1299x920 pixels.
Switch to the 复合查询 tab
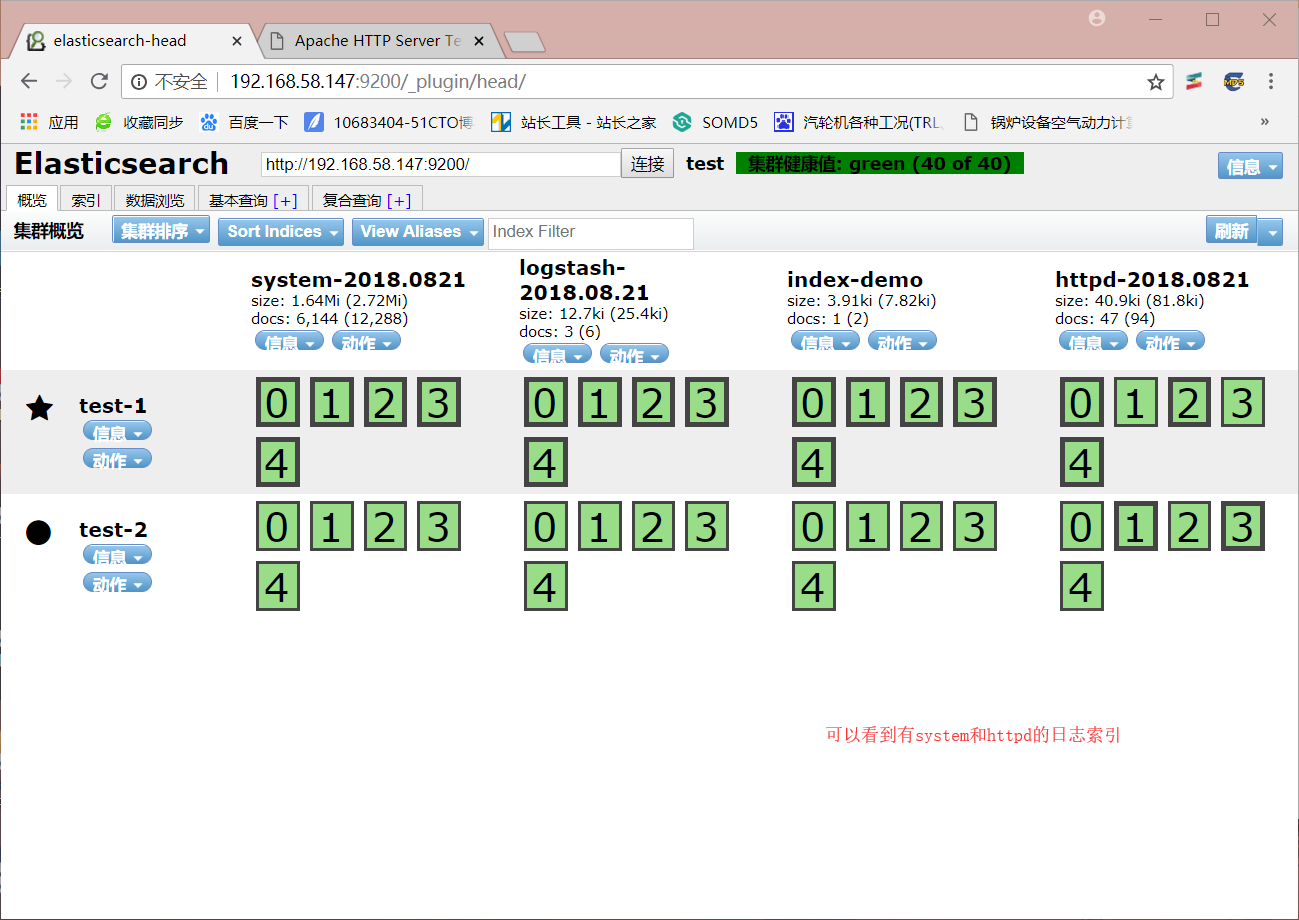tap(367, 200)
